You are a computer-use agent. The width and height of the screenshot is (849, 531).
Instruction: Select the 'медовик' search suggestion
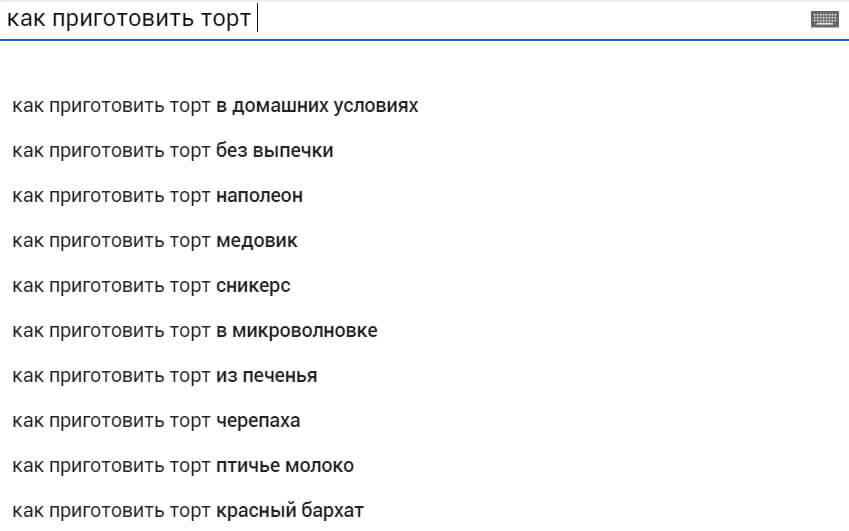point(155,241)
